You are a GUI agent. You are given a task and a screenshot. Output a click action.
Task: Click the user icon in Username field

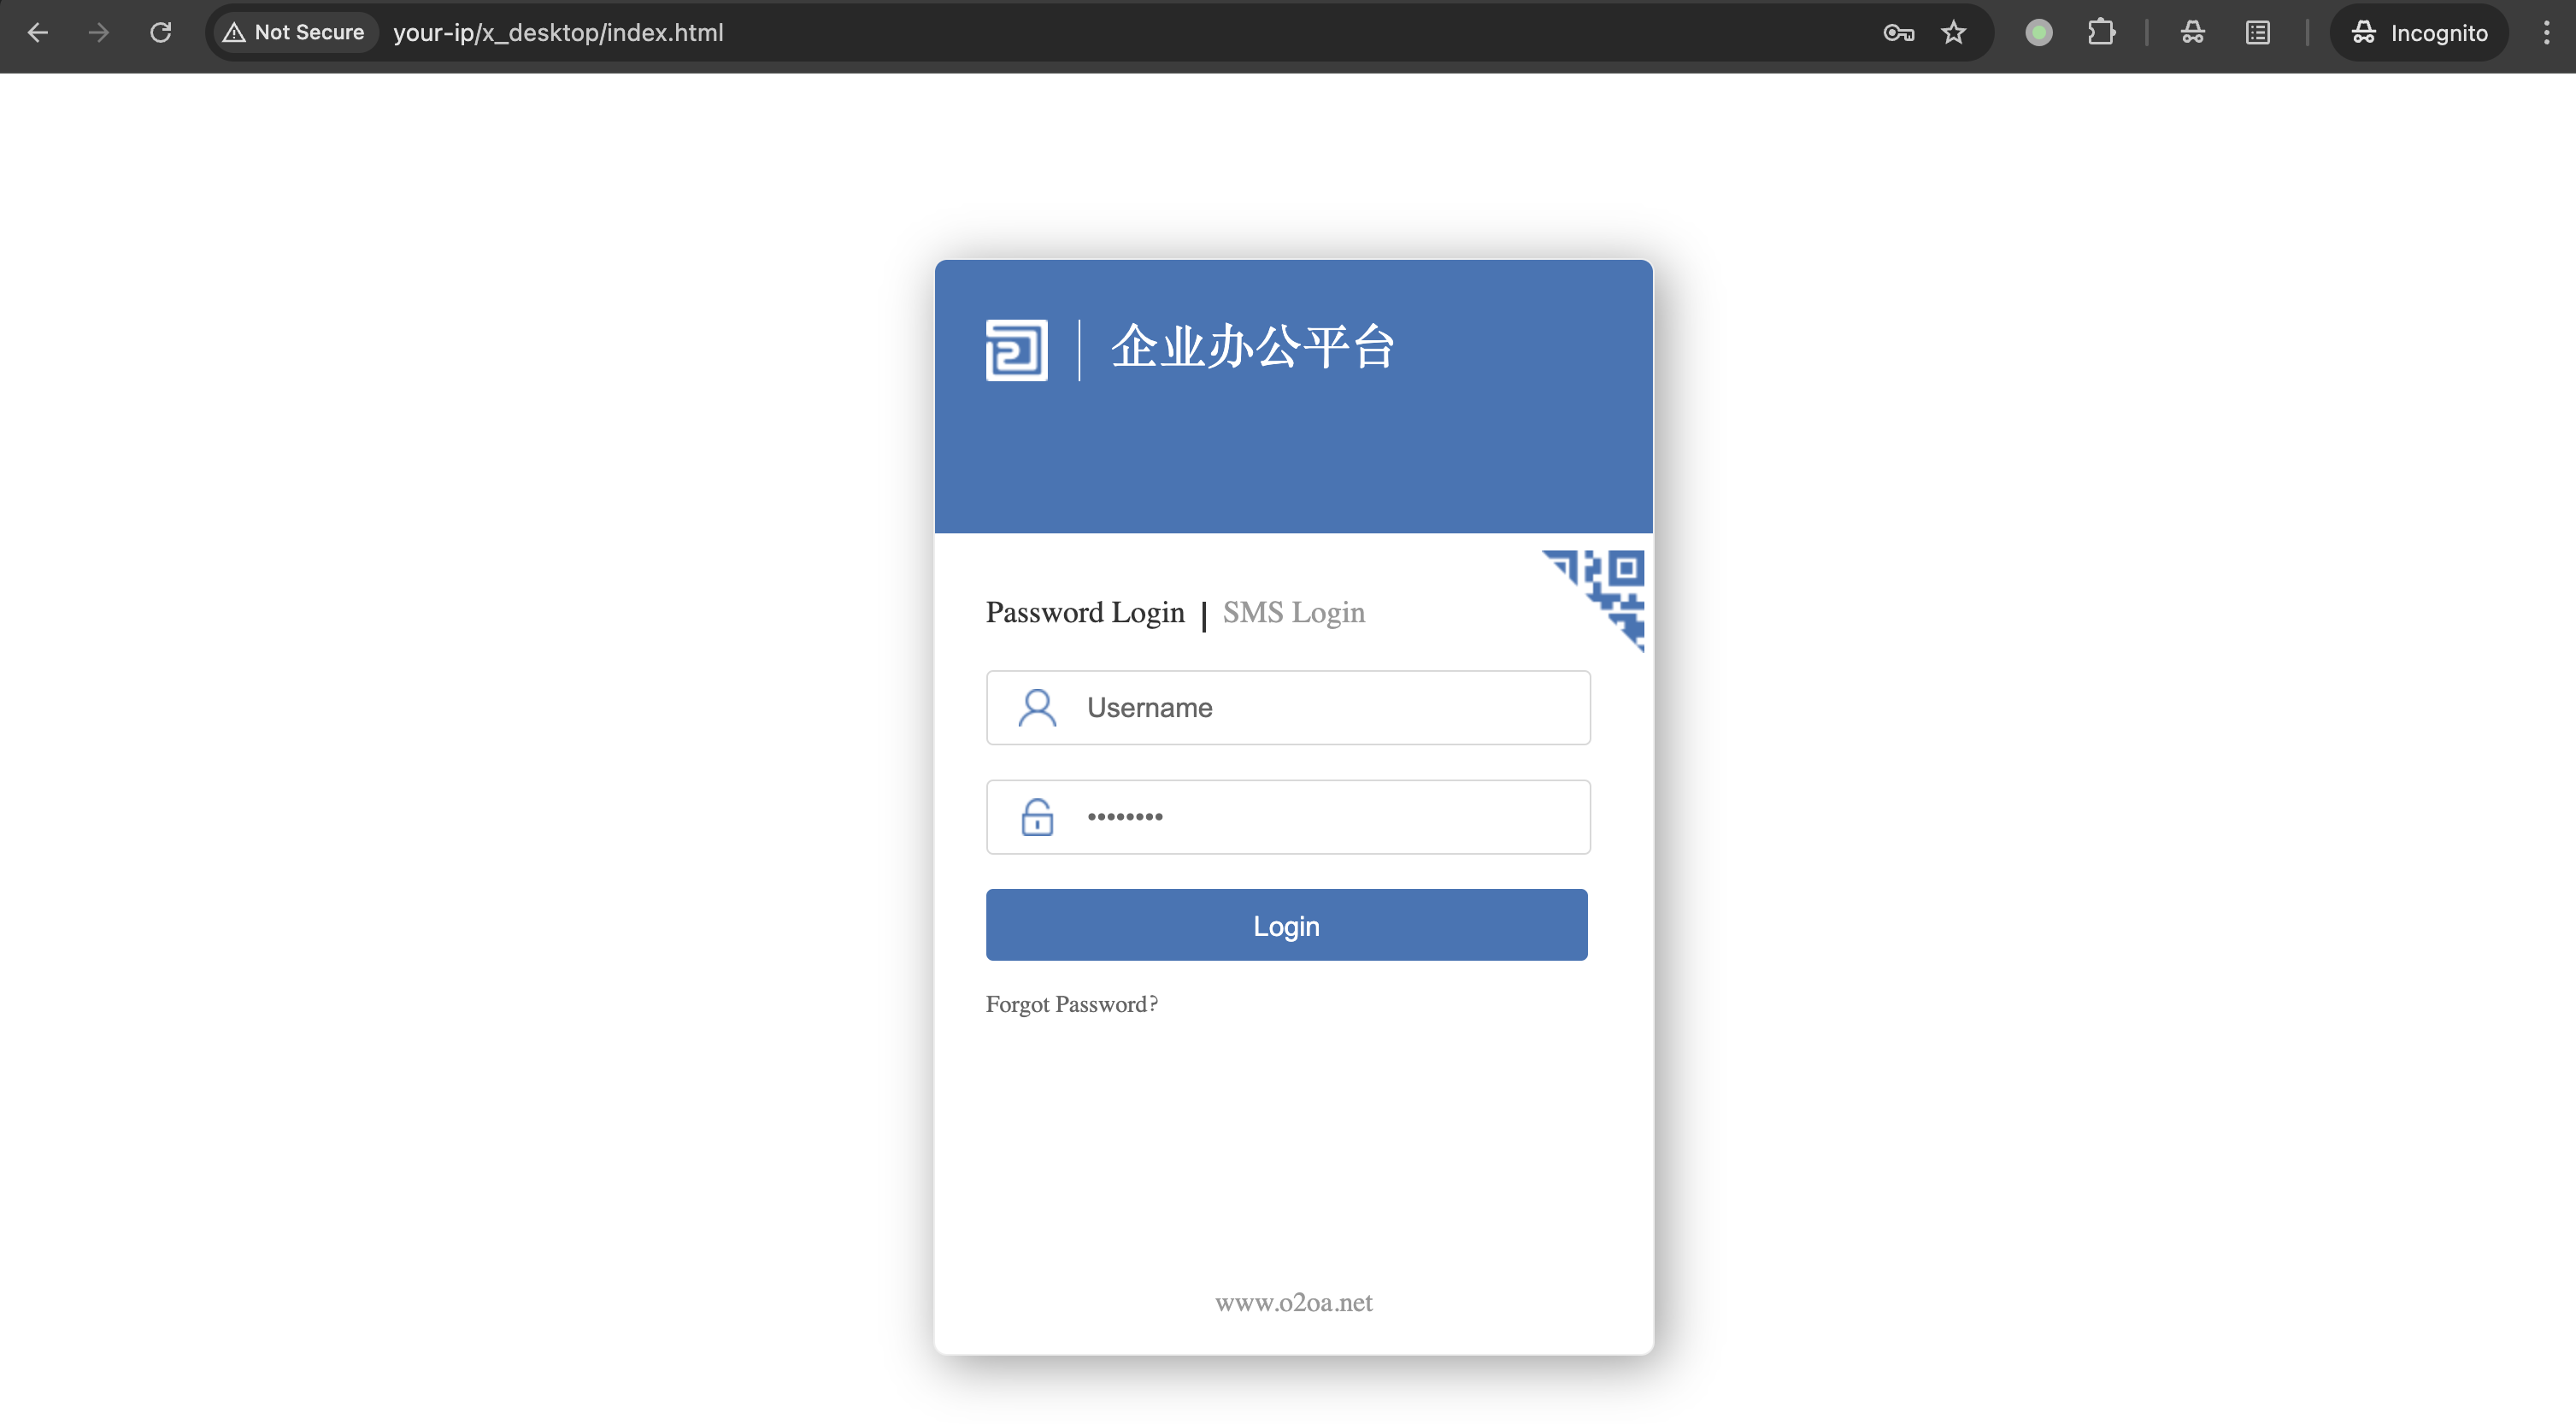tap(1037, 708)
